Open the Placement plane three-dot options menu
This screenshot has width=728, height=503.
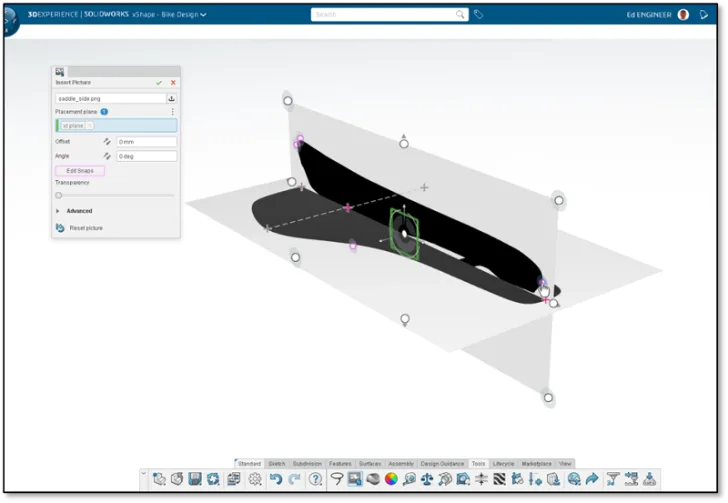point(172,112)
